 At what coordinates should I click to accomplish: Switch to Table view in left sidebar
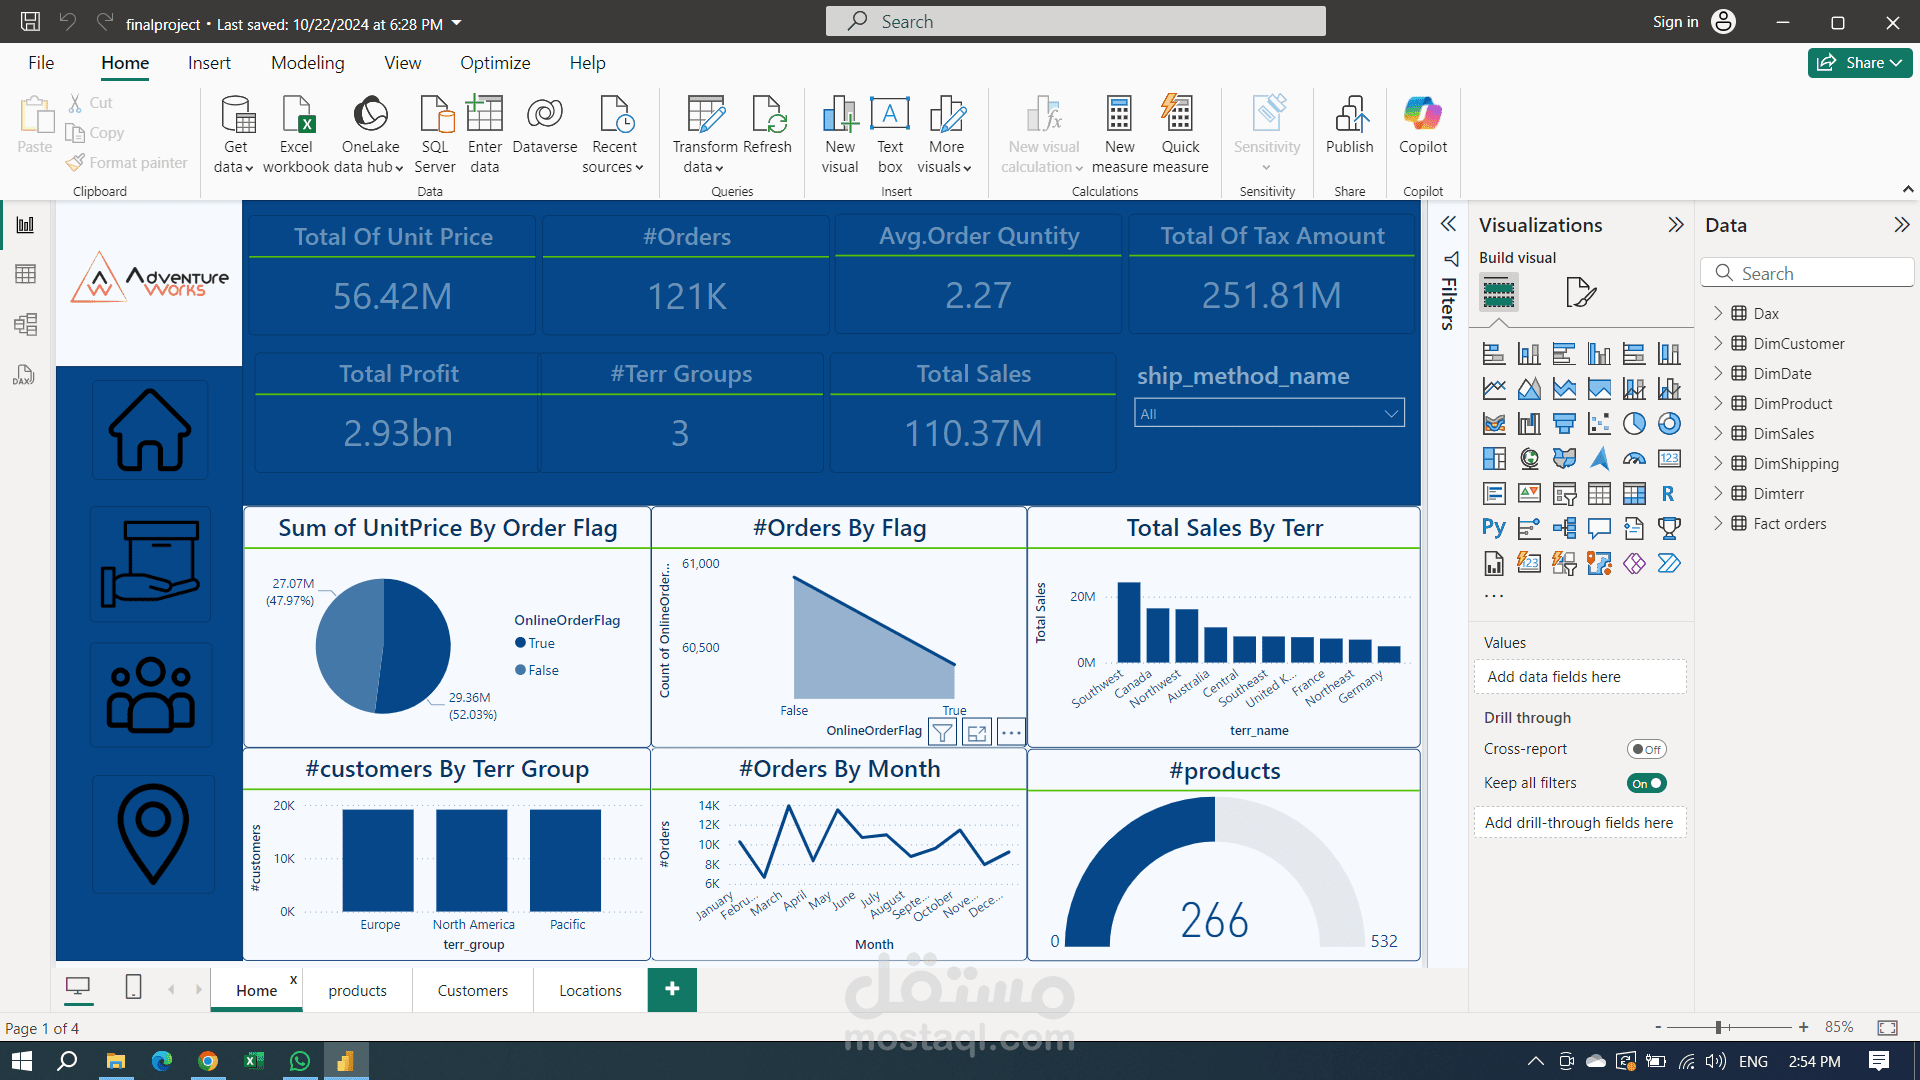point(25,274)
